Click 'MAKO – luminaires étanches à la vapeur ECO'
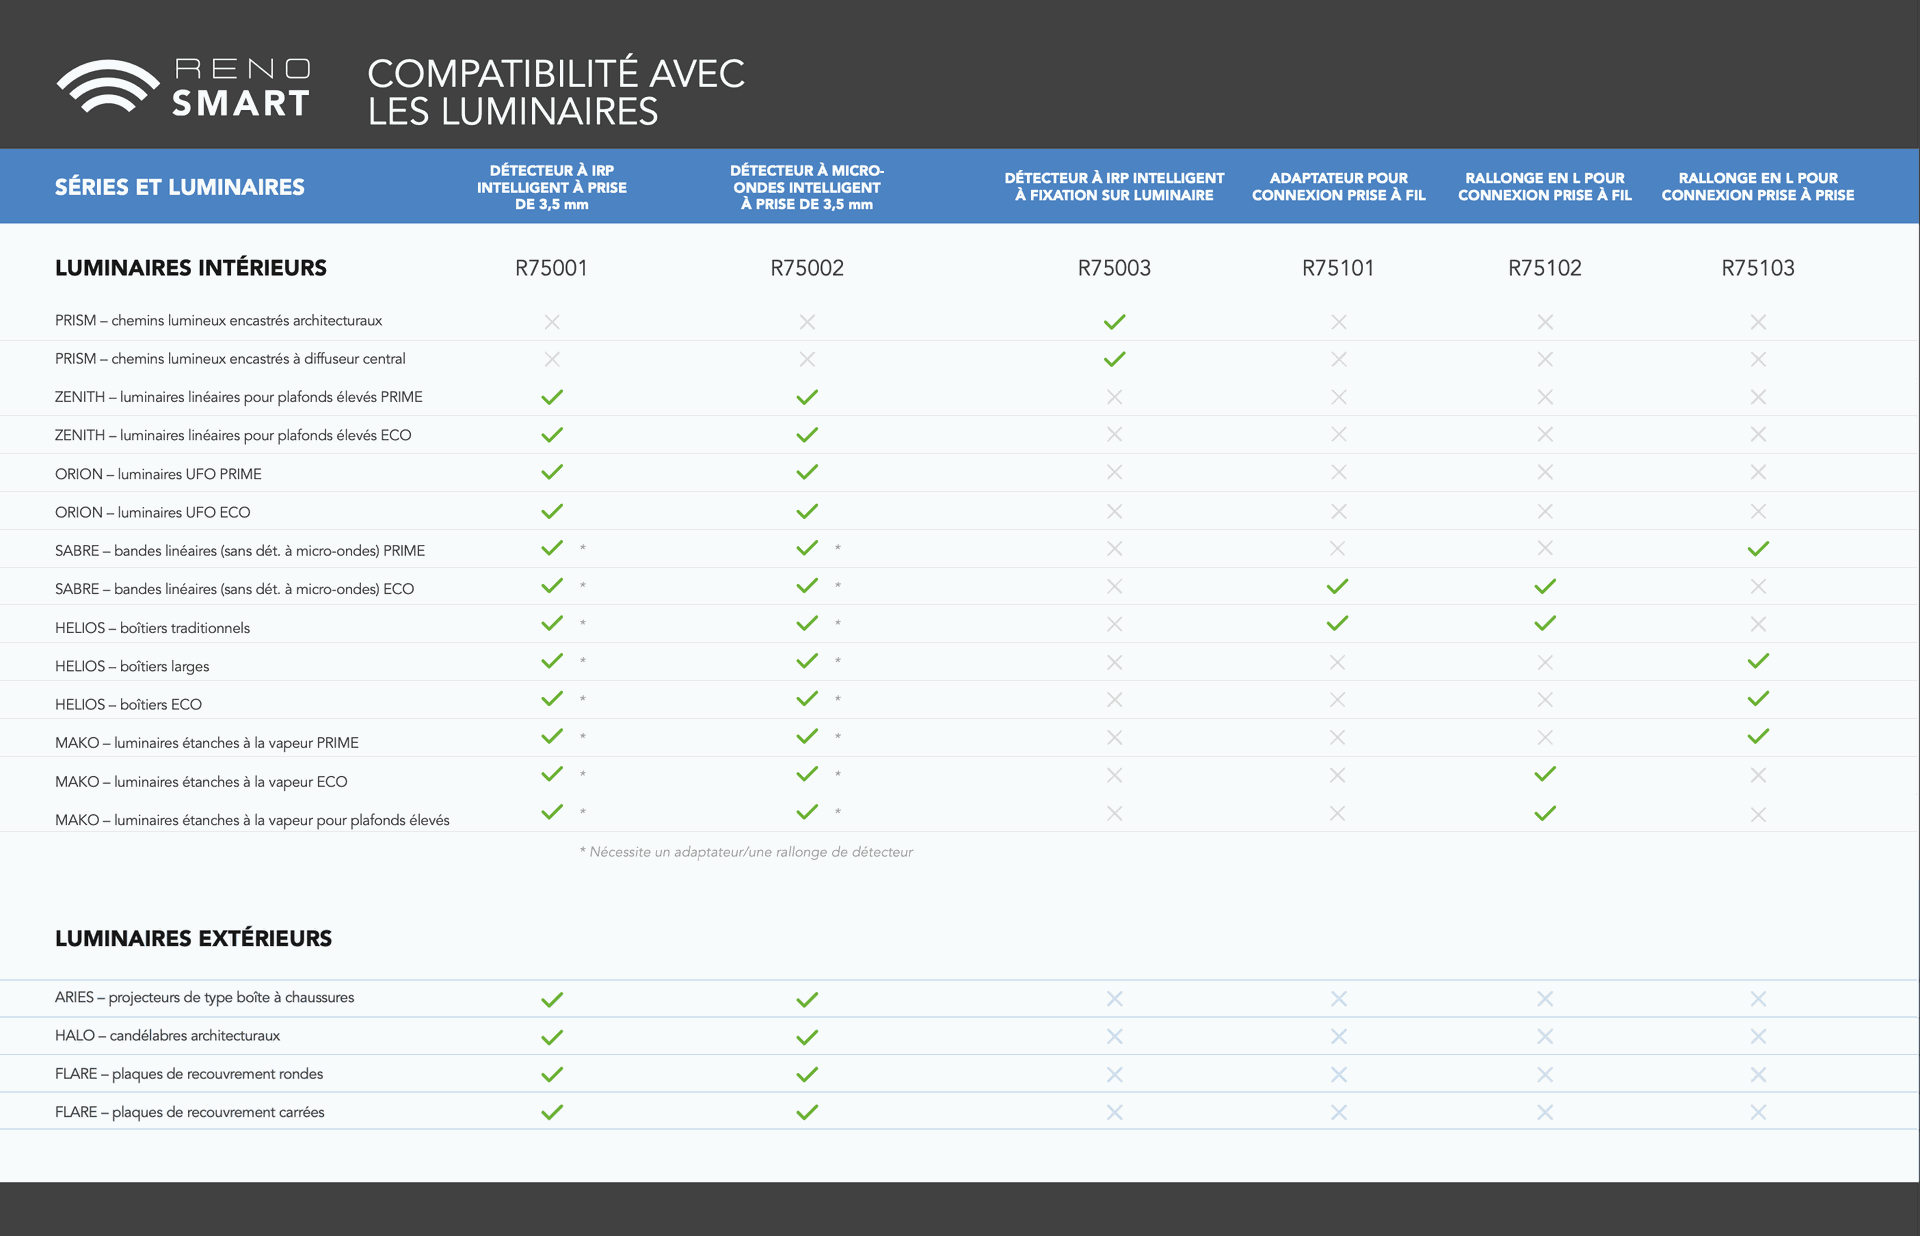Image resolution: width=1920 pixels, height=1236 pixels. pyautogui.click(x=201, y=782)
